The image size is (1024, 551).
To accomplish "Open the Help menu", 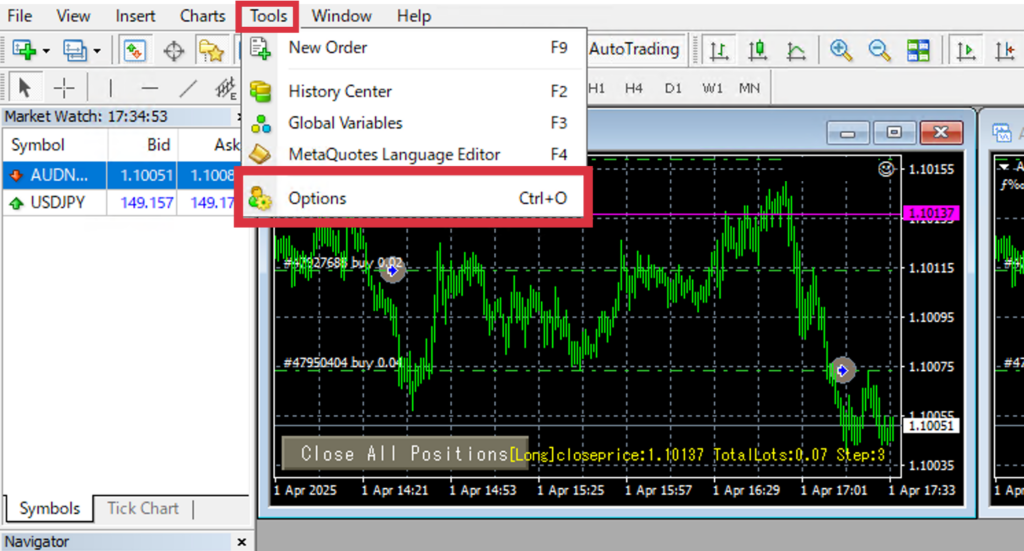I will 414,16.
